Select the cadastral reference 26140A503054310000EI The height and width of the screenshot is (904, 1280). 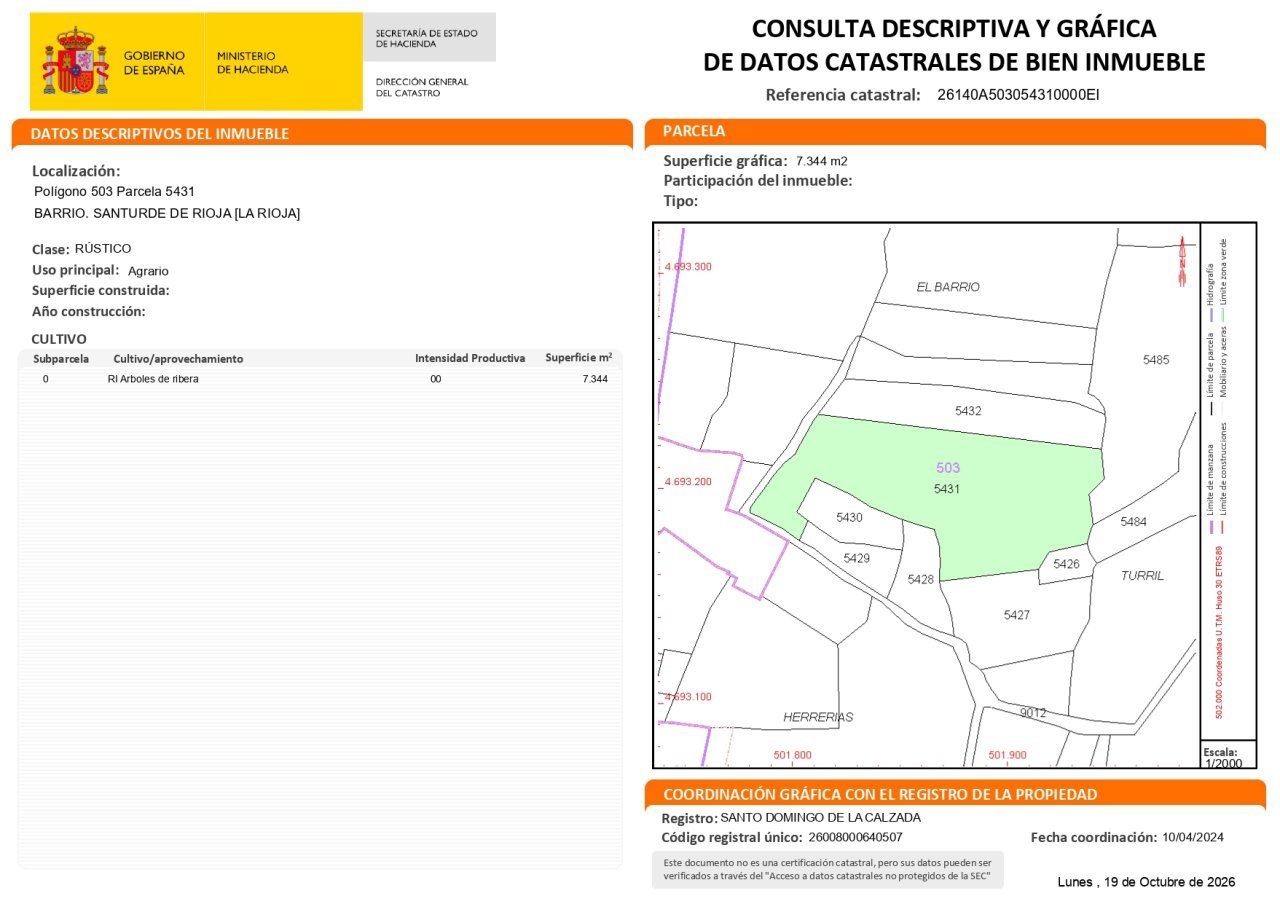[1019, 95]
